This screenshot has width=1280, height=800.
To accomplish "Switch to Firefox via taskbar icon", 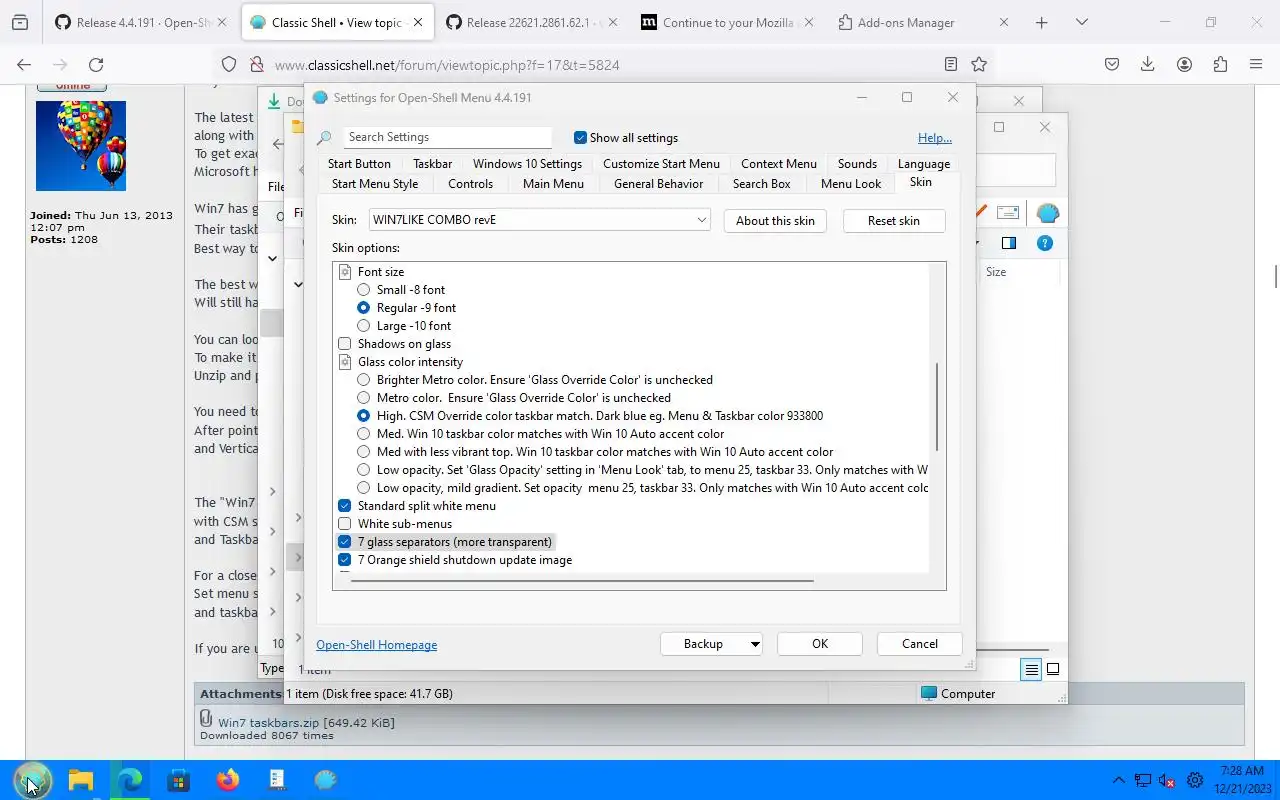I will pyautogui.click(x=228, y=780).
